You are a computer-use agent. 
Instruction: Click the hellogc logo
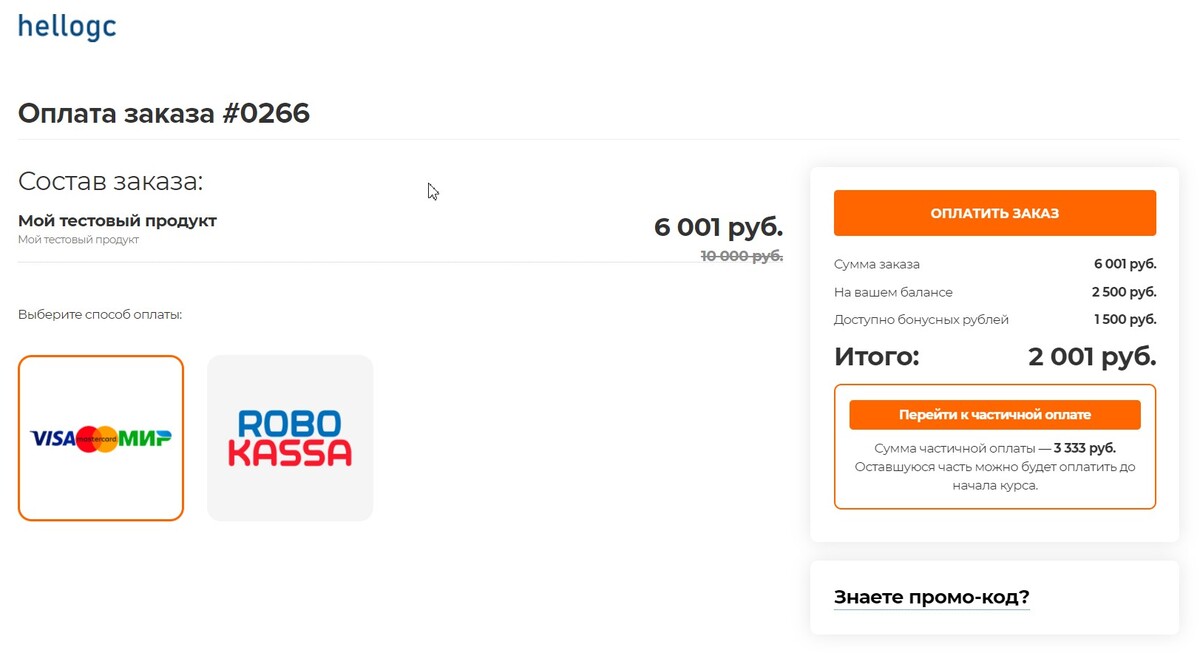pos(67,26)
